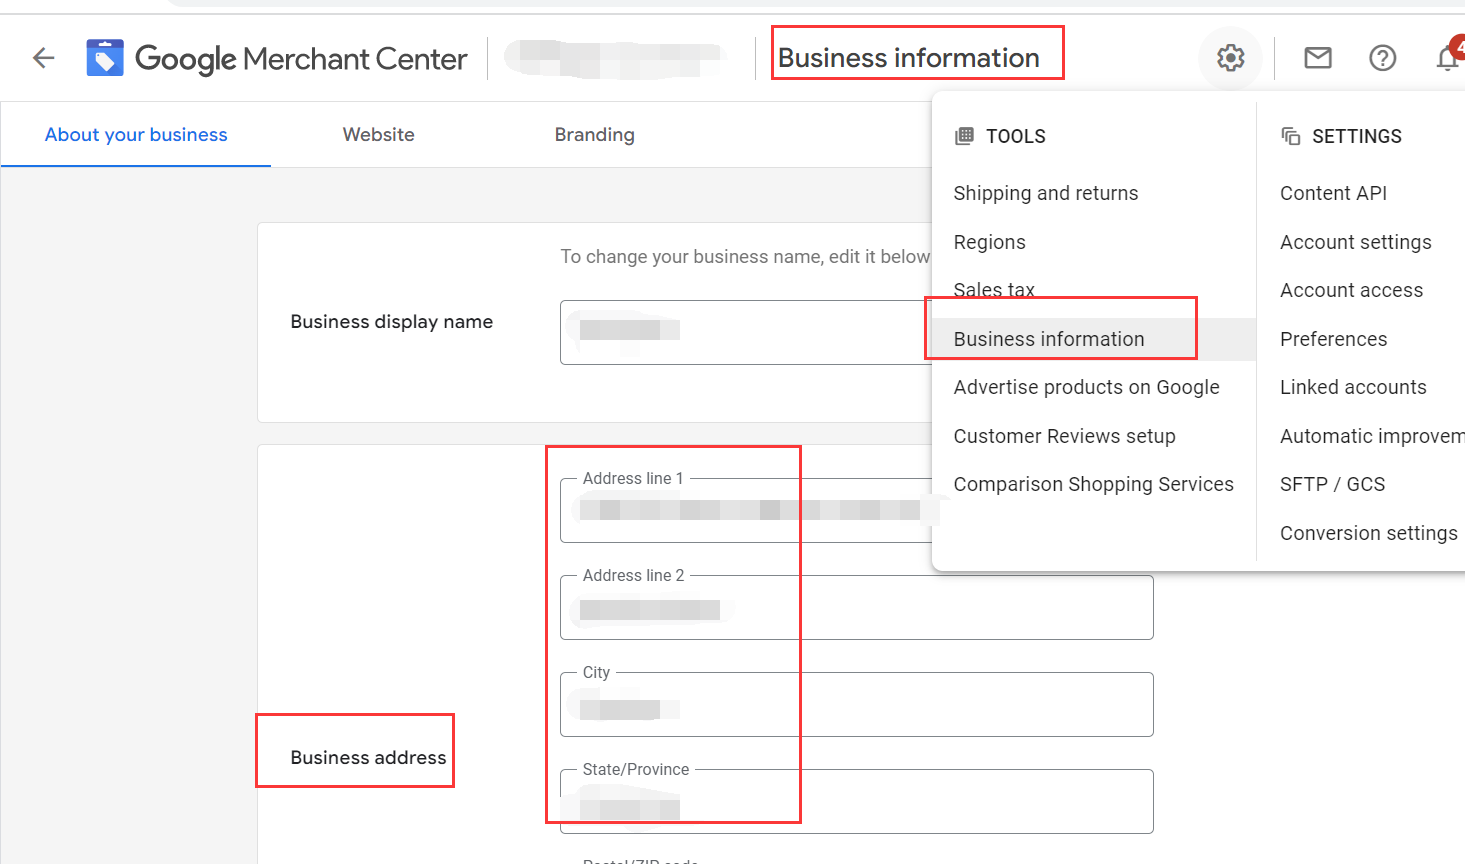Image resolution: width=1465 pixels, height=864 pixels.
Task: Open the Content API page
Action: (1333, 192)
